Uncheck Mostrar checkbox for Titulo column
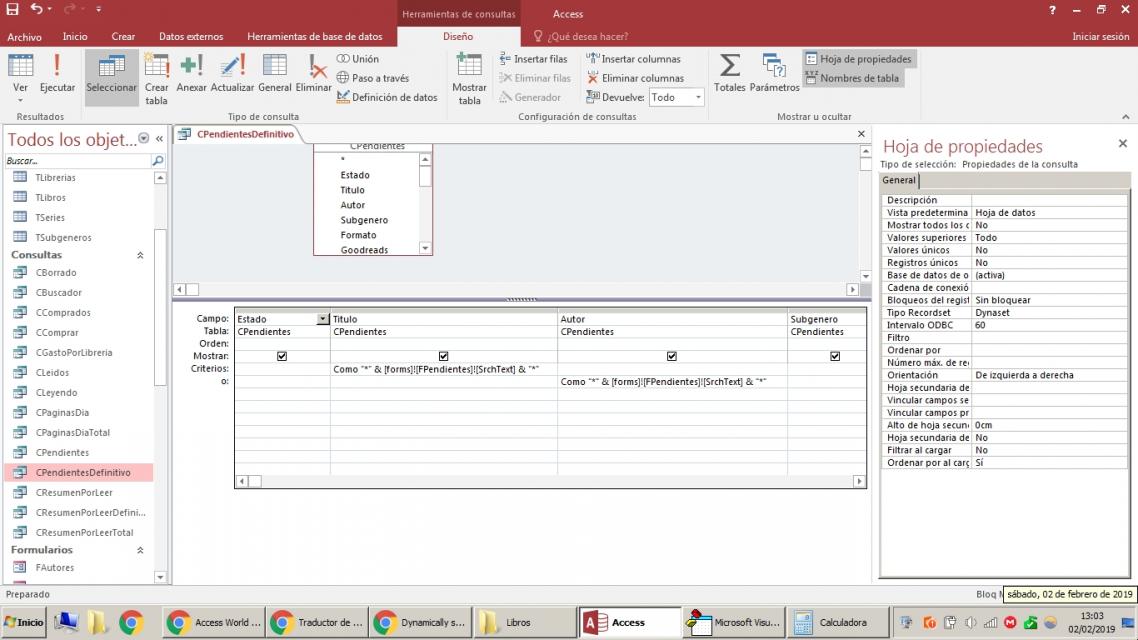 pyautogui.click(x=444, y=356)
